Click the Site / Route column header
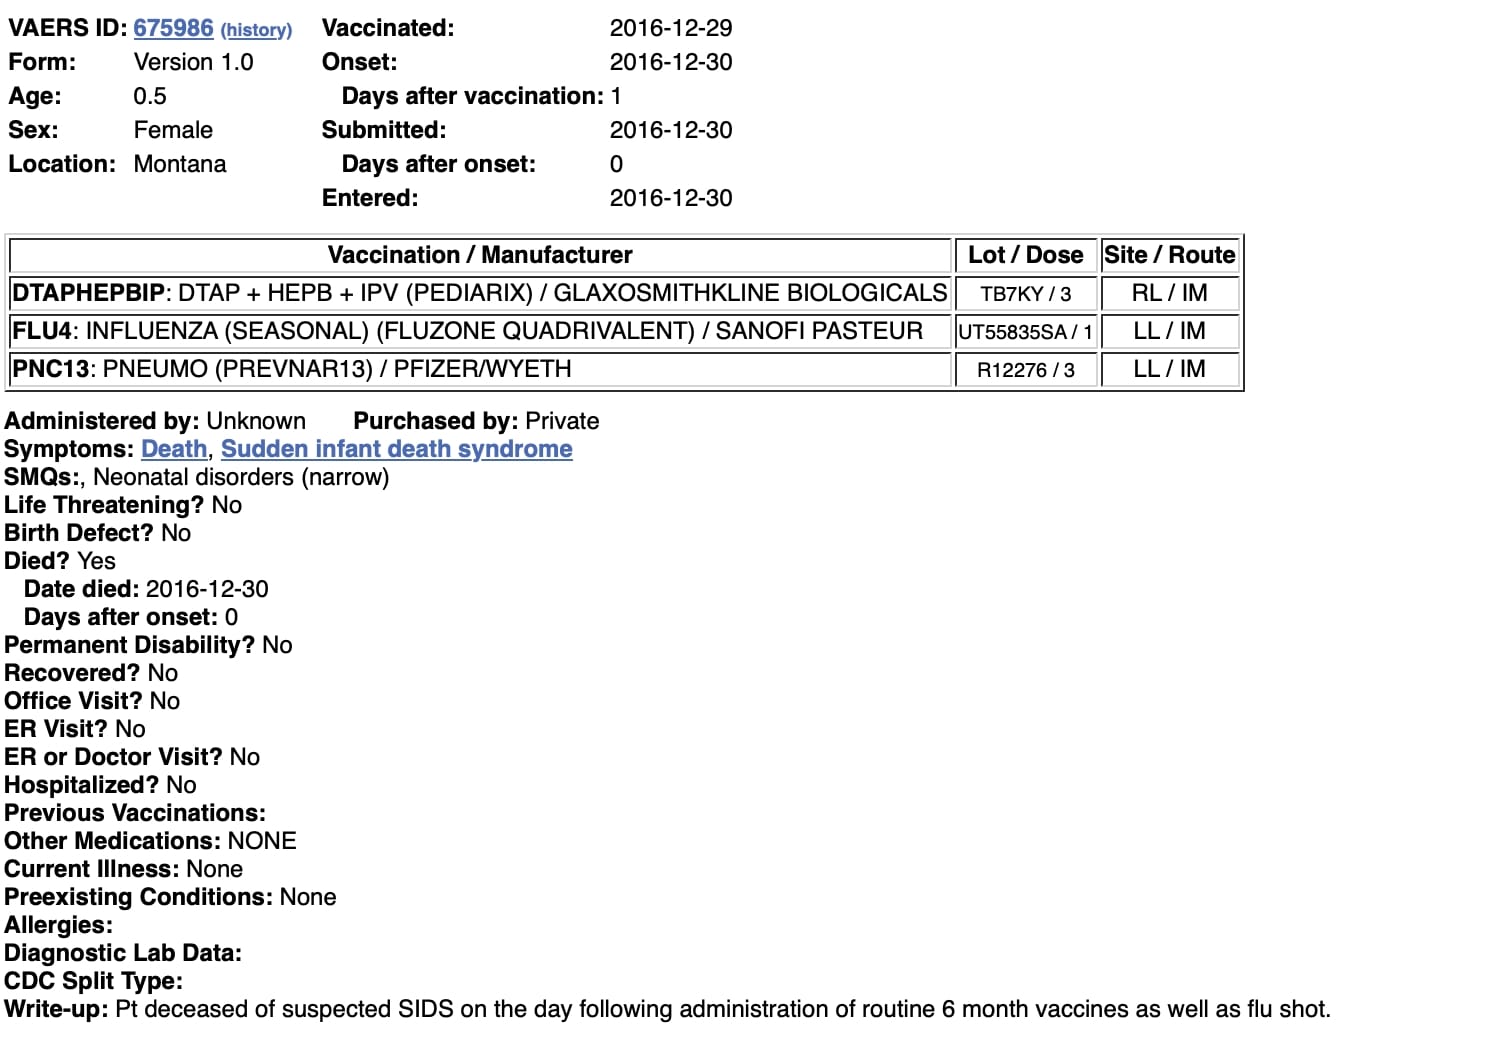The width and height of the screenshot is (1512, 1040). (x=1170, y=255)
